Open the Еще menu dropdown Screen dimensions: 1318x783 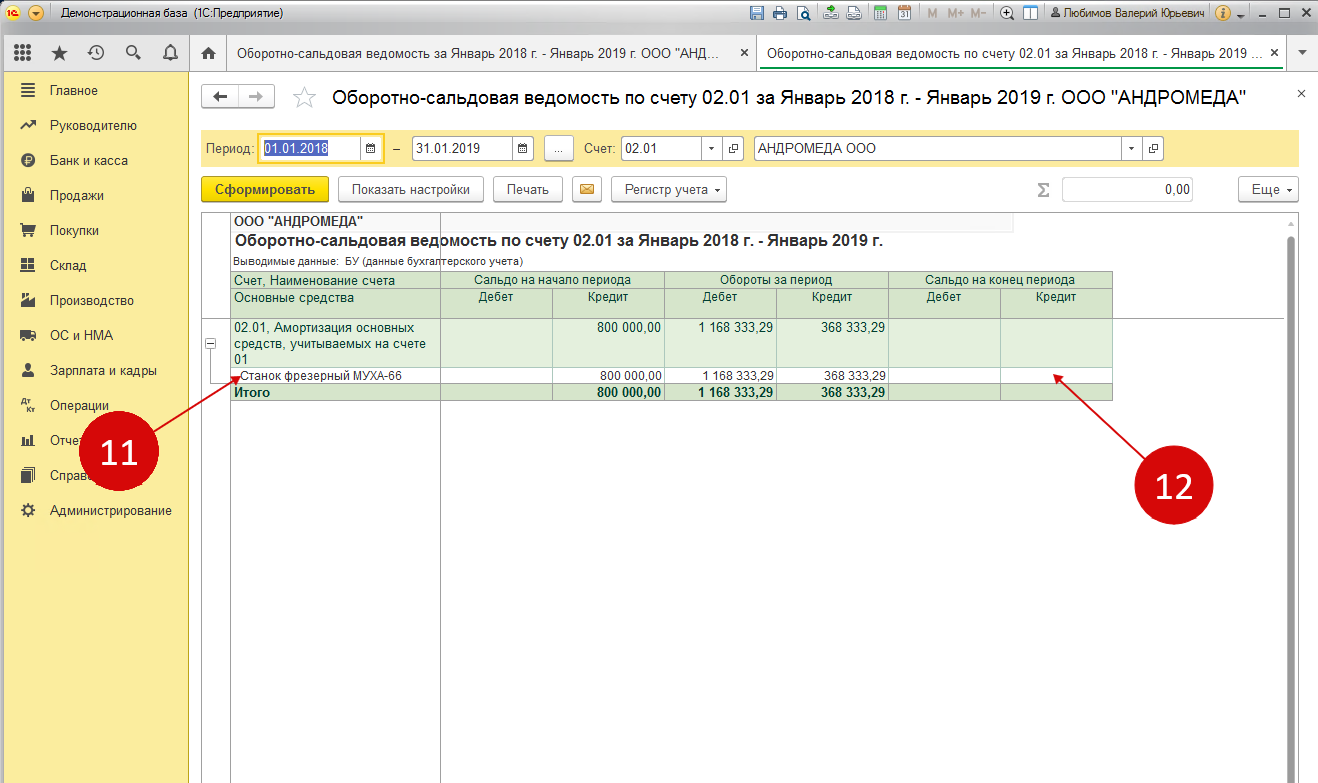coord(1268,189)
